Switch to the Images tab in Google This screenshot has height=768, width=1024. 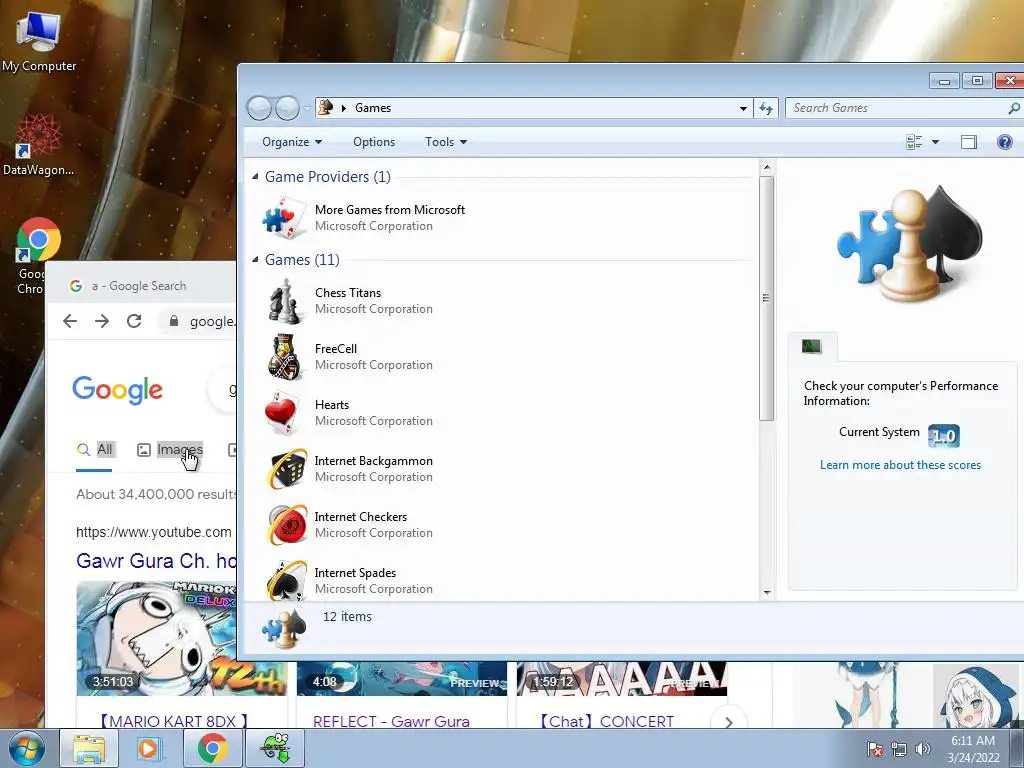click(x=170, y=449)
